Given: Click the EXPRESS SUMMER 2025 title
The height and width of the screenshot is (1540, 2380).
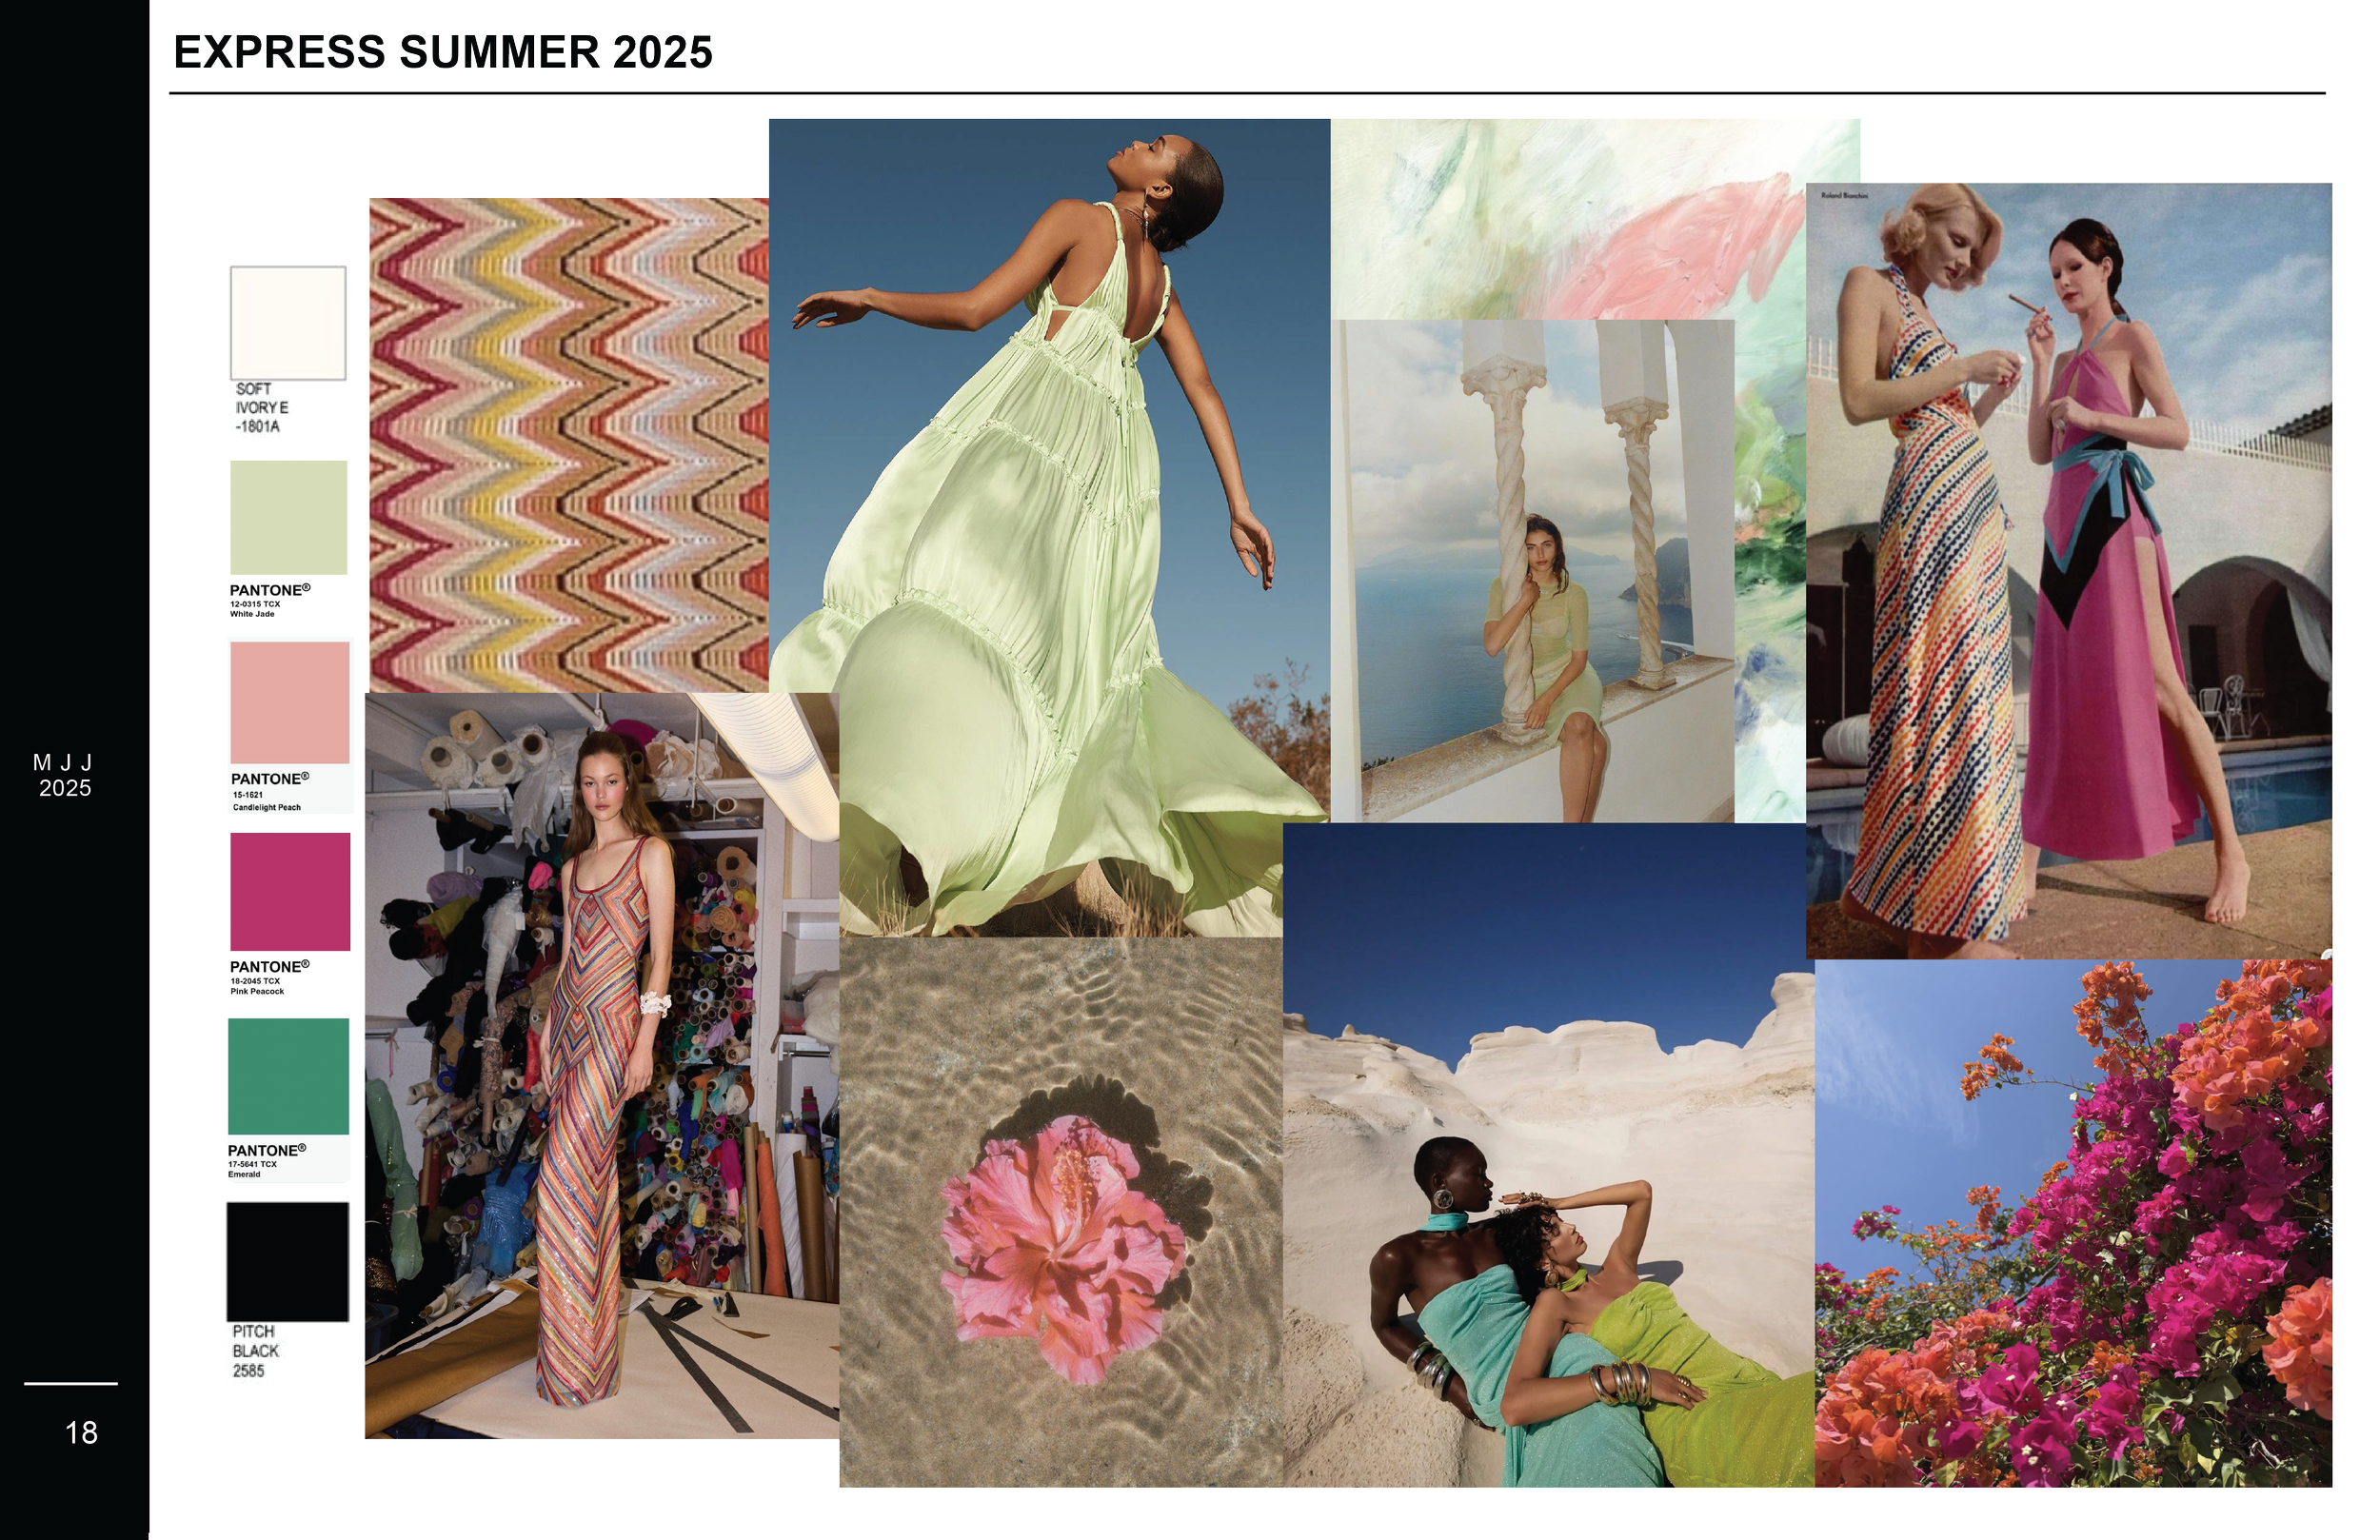Looking at the screenshot, I should click(443, 52).
